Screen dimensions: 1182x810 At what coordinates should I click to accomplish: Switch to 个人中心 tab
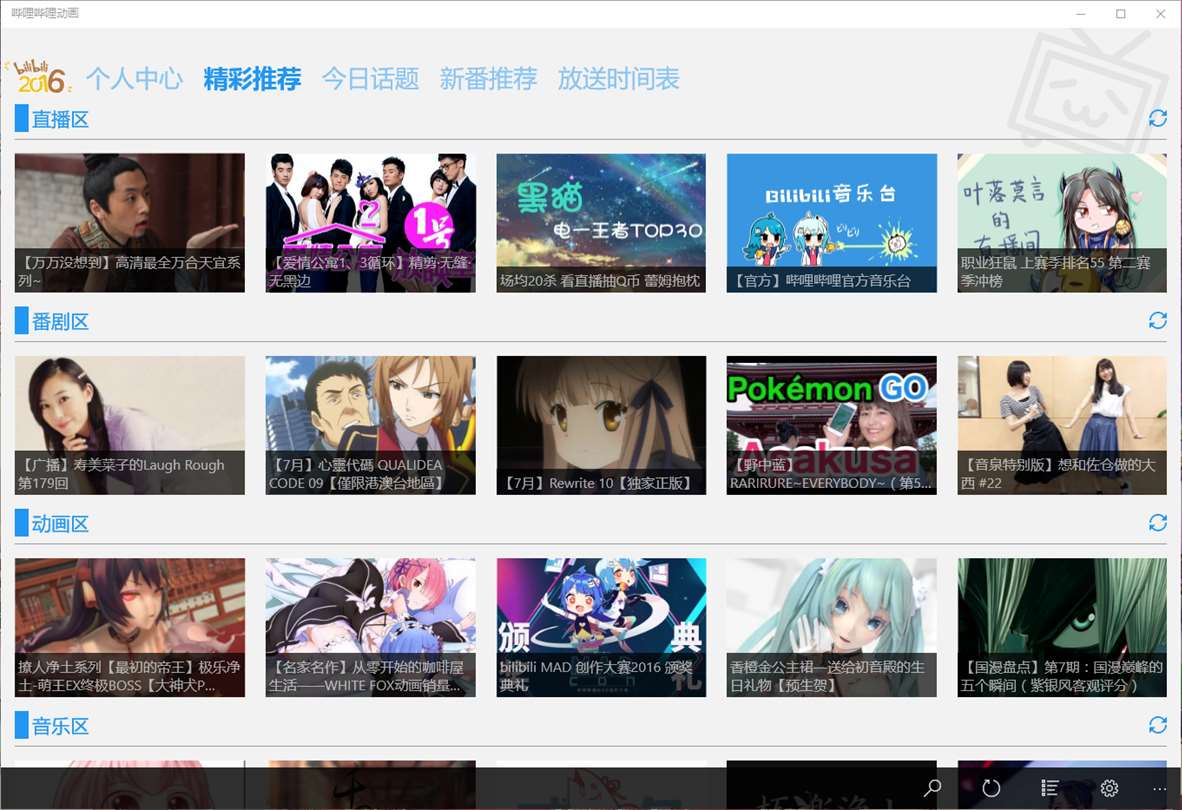tap(134, 78)
